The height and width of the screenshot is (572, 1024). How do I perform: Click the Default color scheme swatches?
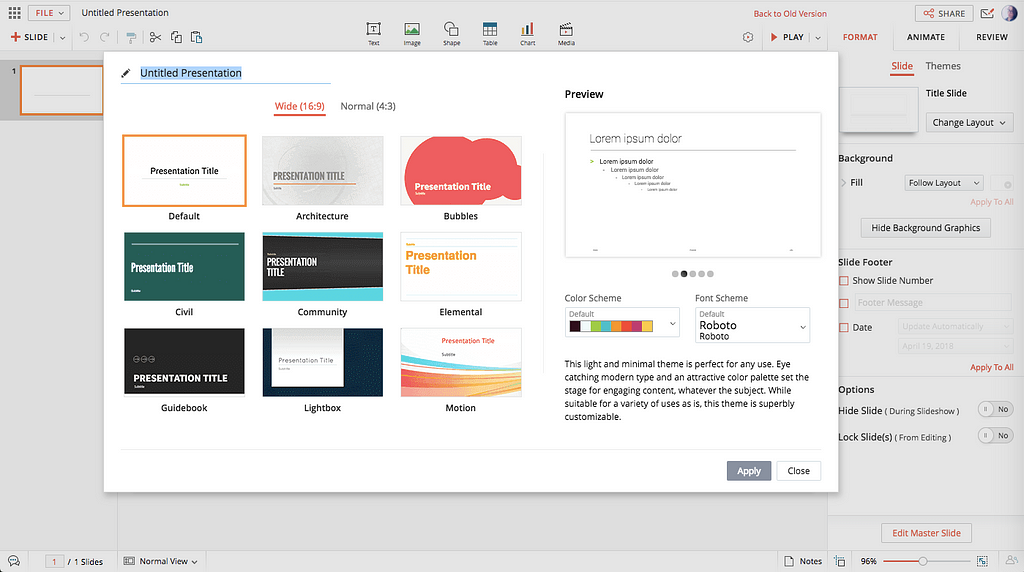click(611, 326)
